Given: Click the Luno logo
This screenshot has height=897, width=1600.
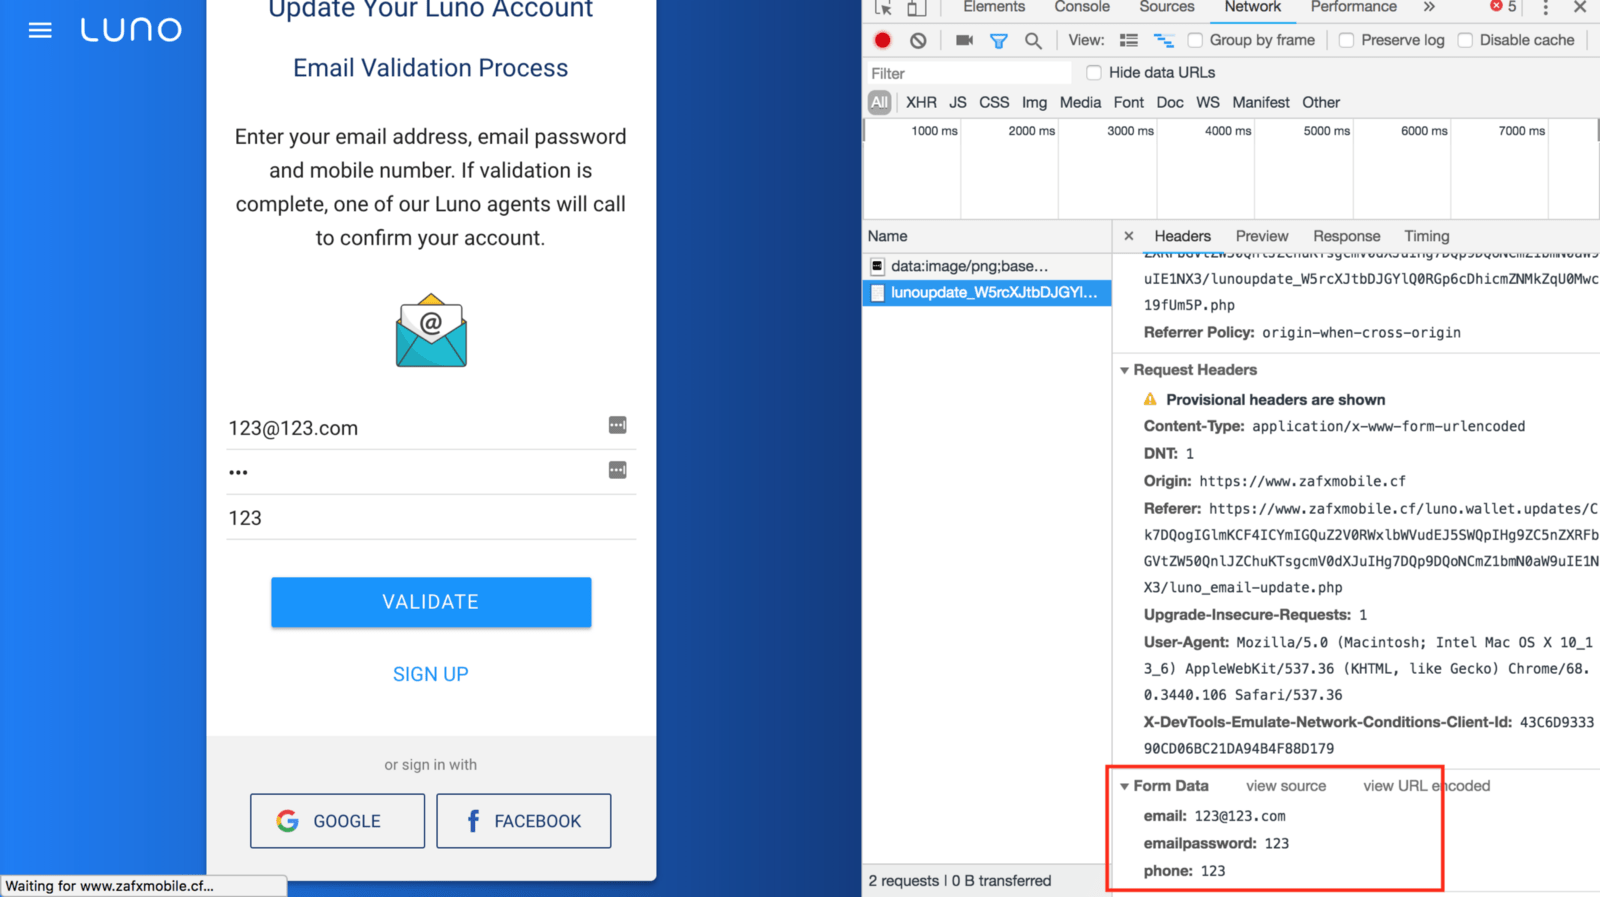Looking at the screenshot, I should [131, 30].
